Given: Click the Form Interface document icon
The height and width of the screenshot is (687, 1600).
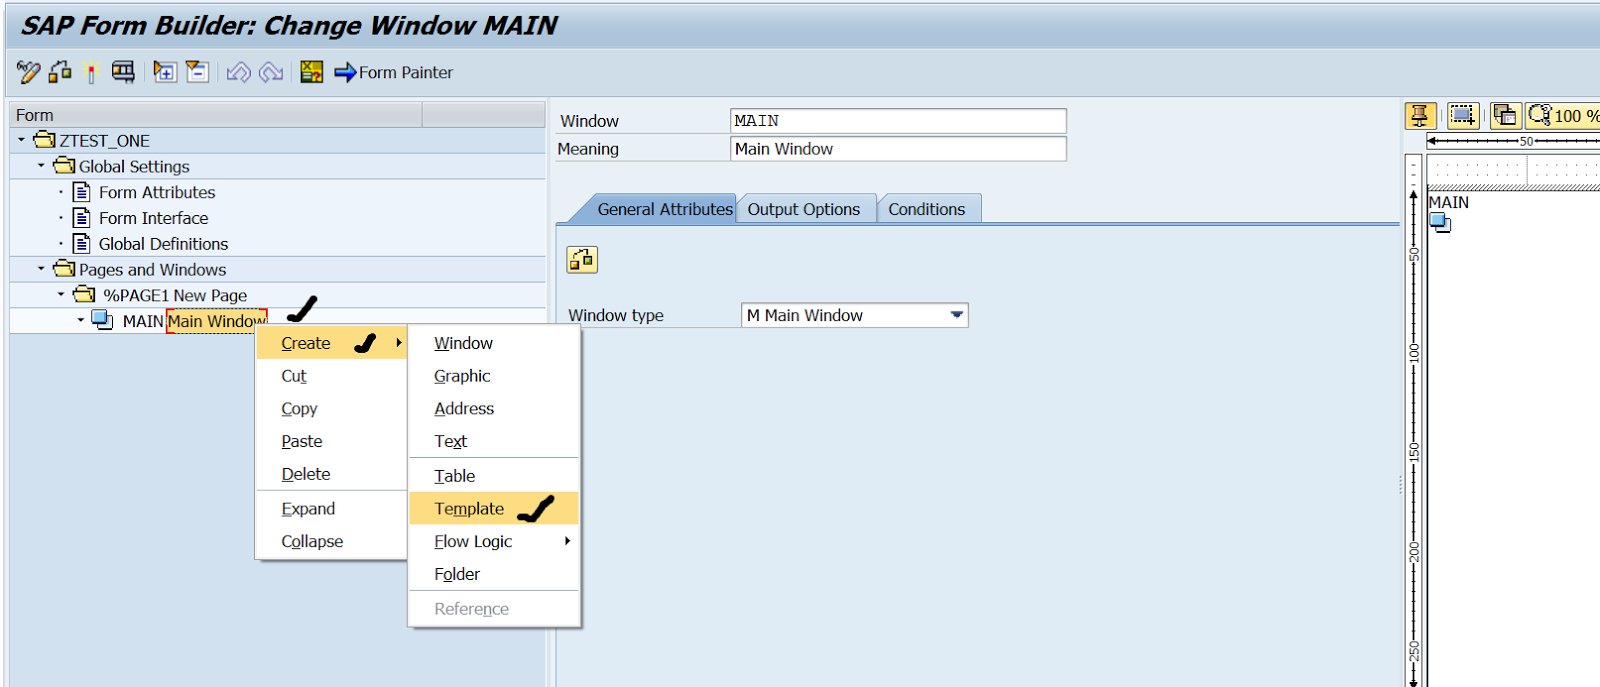Looking at the screenshot, I should (82, 218).
